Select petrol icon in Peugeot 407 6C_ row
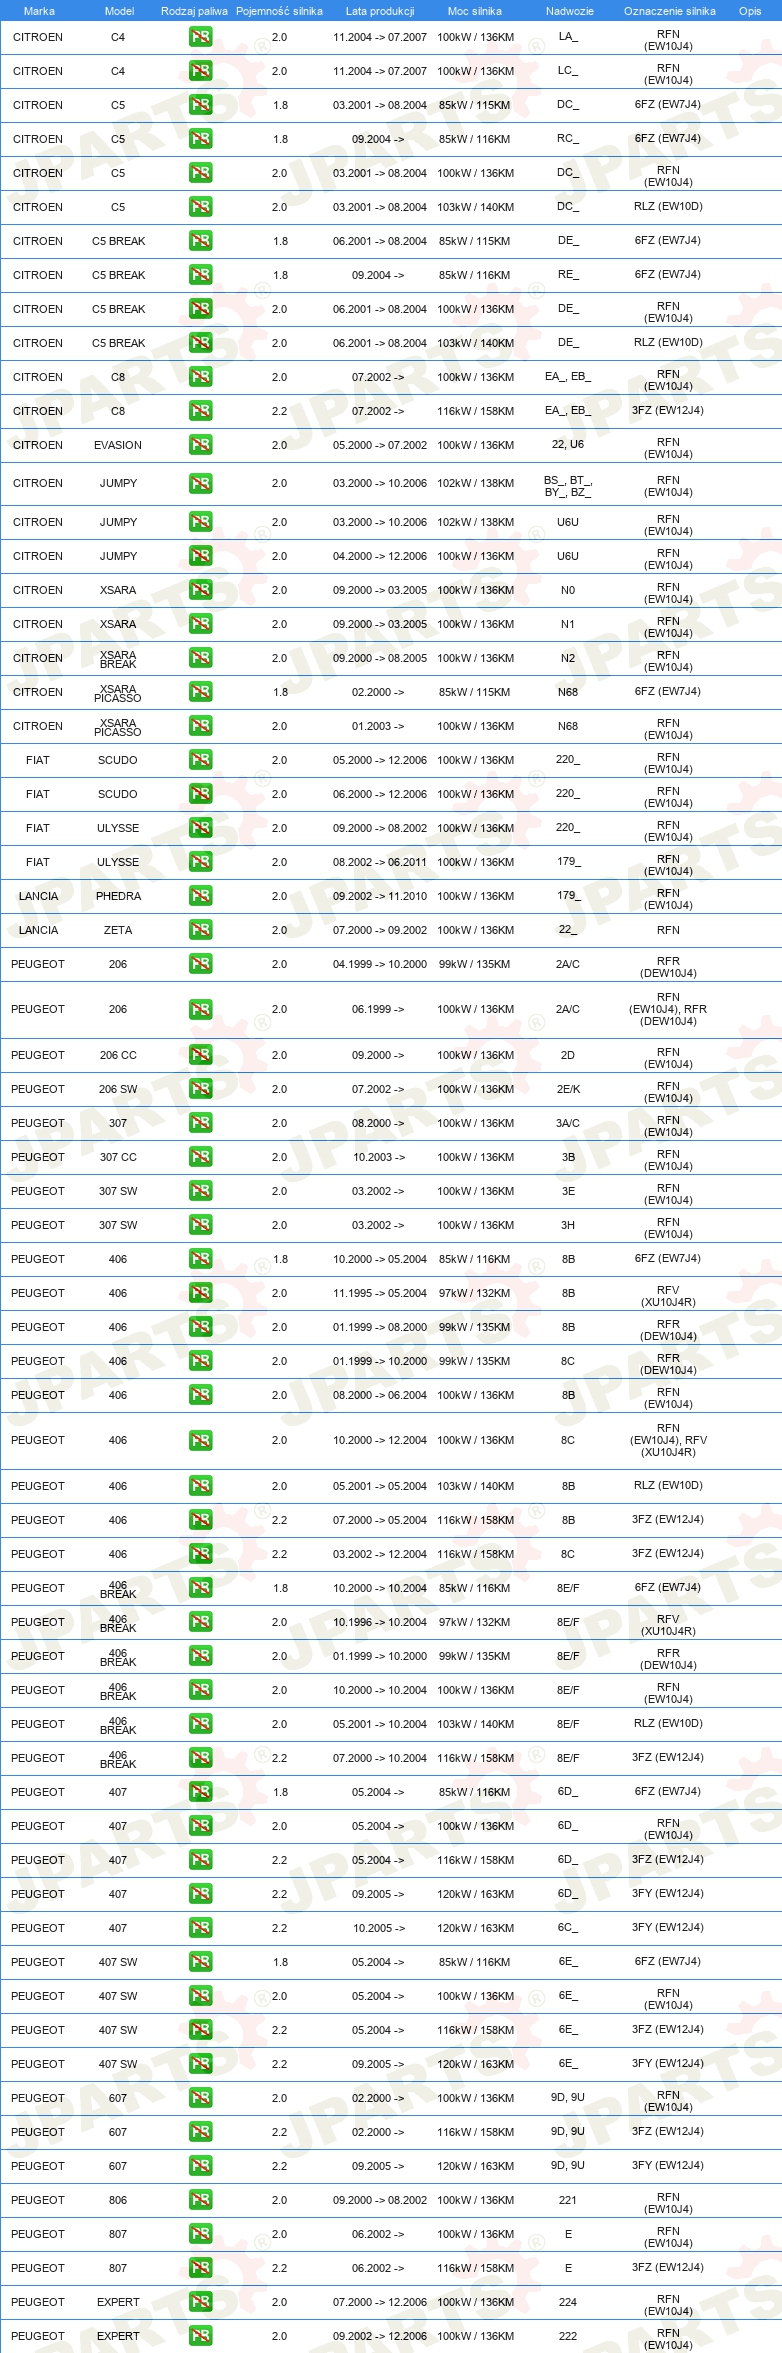This screenshot has width=782, height=2353. [x=201, y=1928]
